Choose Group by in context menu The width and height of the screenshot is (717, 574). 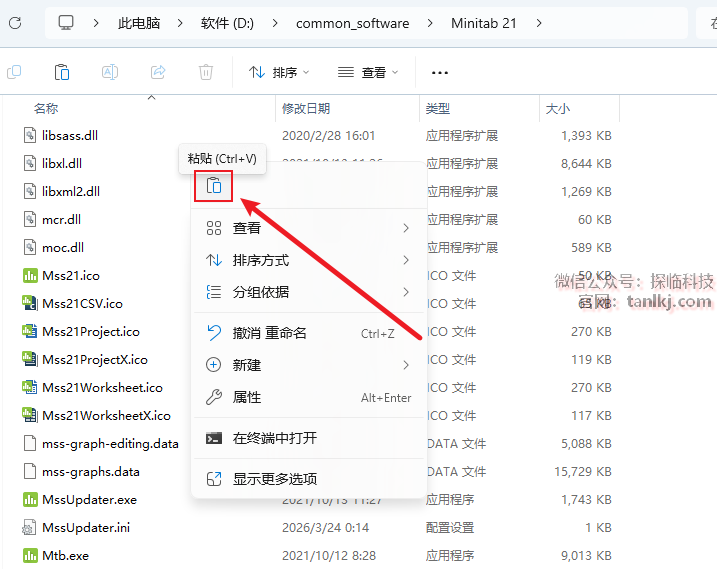[309, 292]
